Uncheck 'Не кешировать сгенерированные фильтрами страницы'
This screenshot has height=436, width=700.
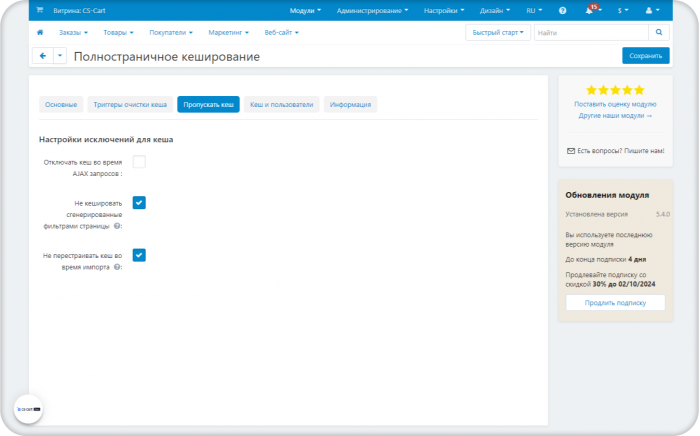click(139, 203)
